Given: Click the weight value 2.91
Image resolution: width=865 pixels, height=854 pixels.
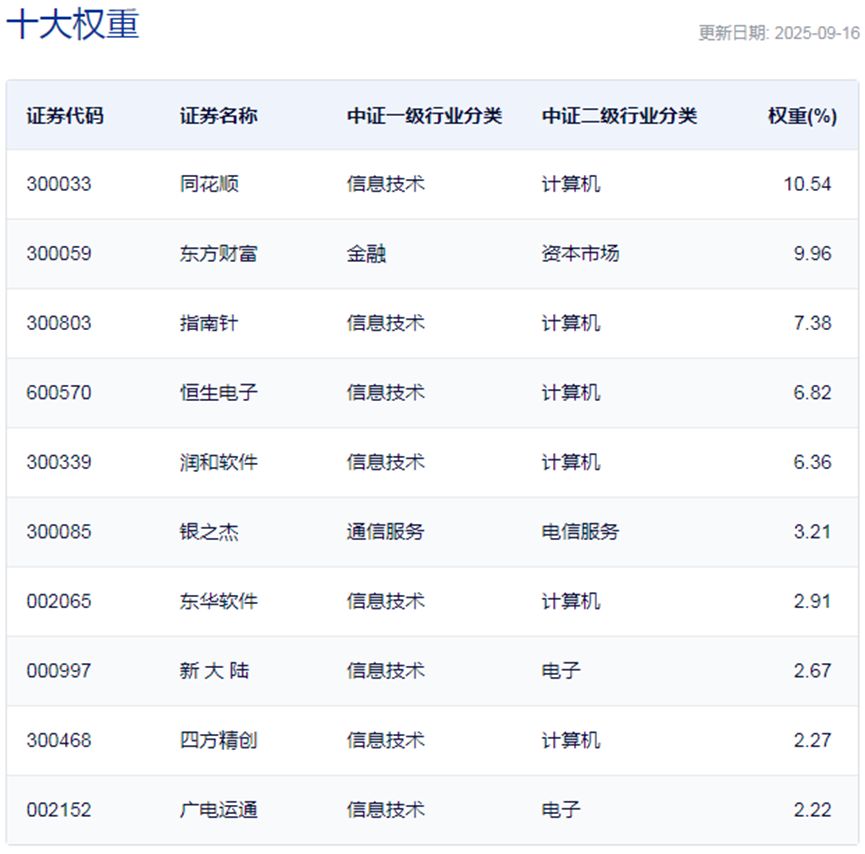Looking at the screenshot, I should [x=812, y=601].
